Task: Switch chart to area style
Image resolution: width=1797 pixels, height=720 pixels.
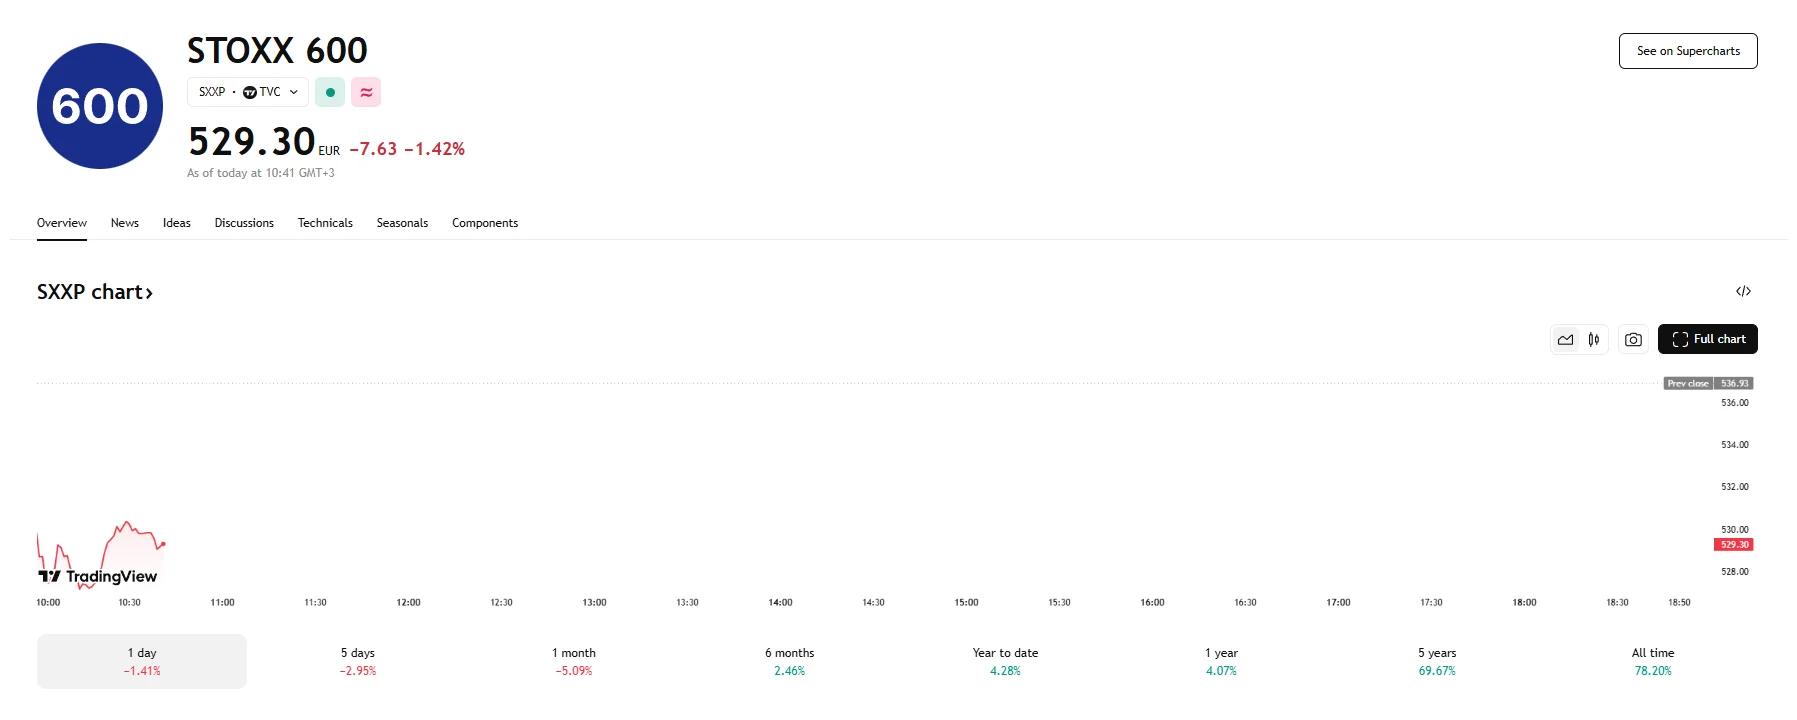Action: coord(1565,340)
